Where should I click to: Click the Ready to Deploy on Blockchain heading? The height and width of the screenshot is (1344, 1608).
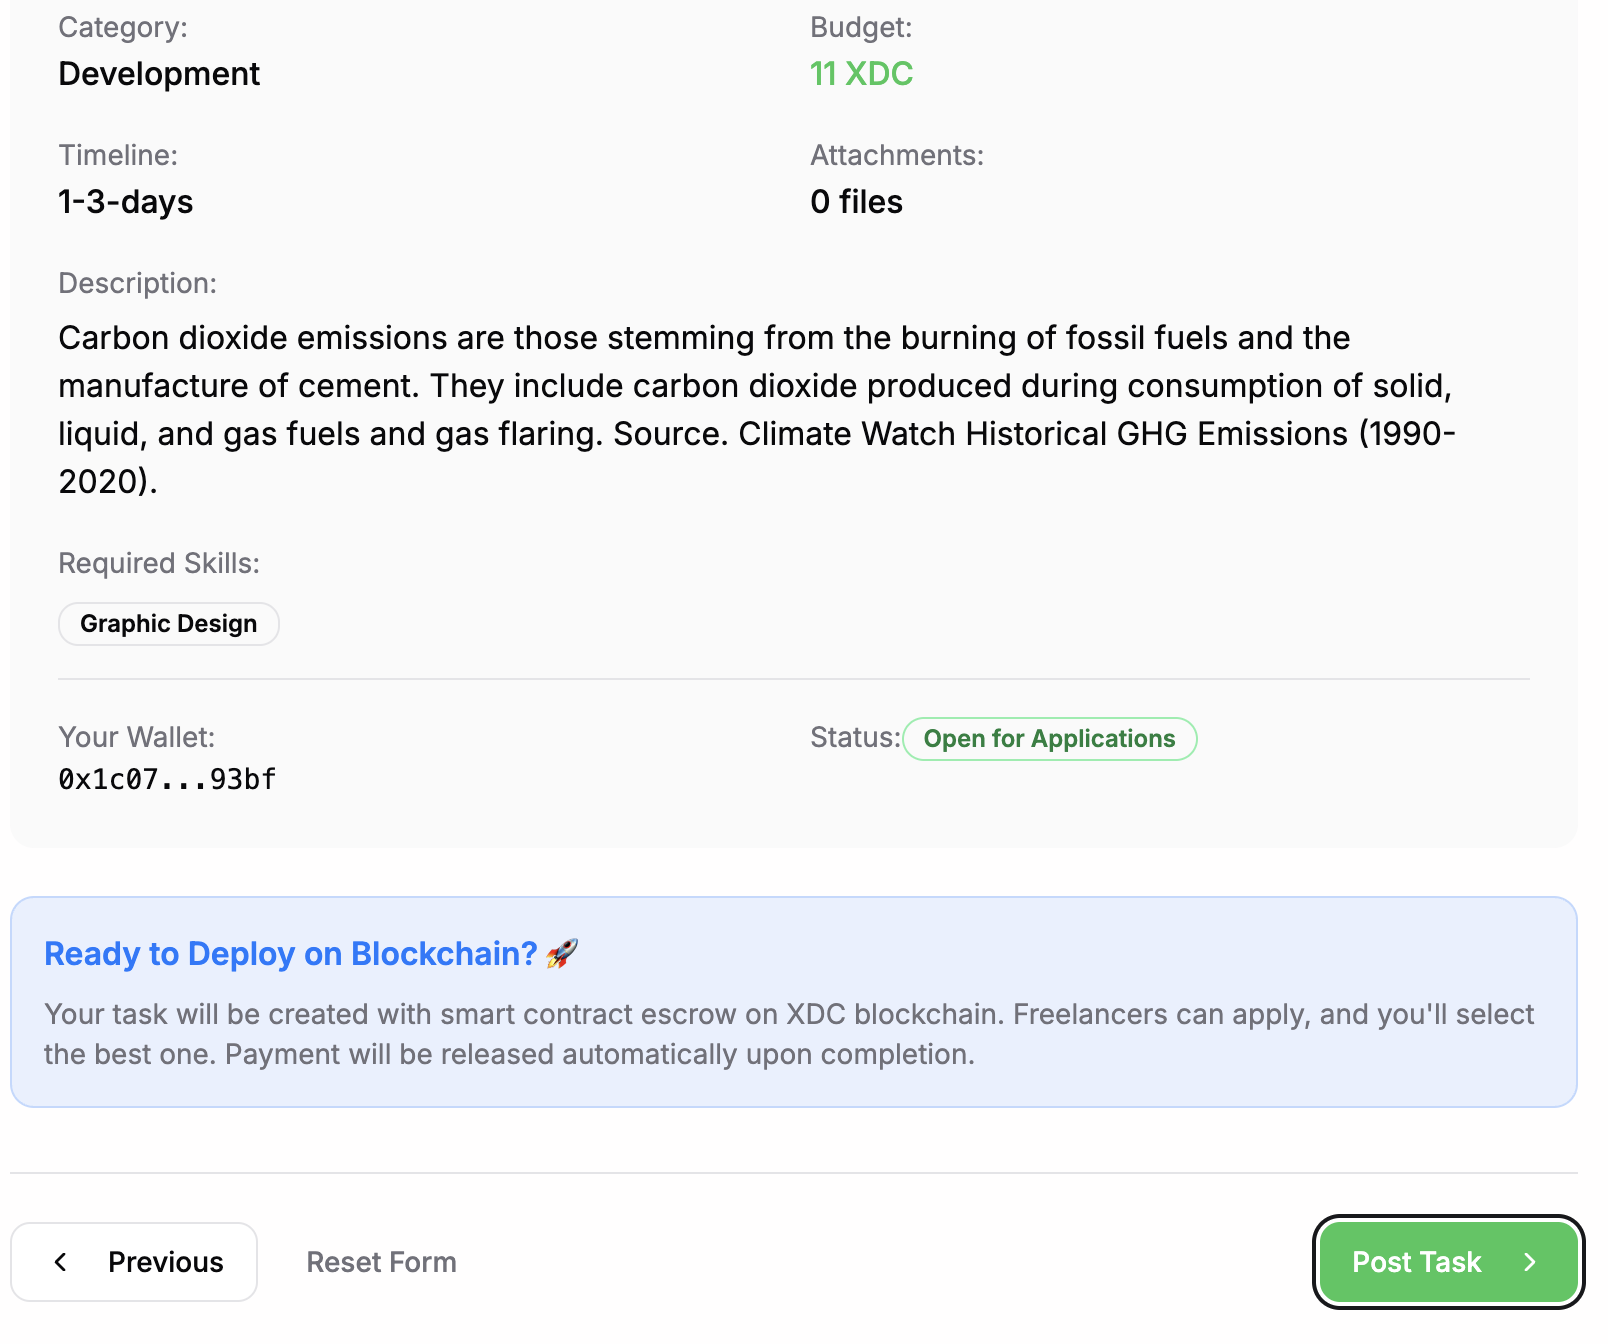(291, 954)
